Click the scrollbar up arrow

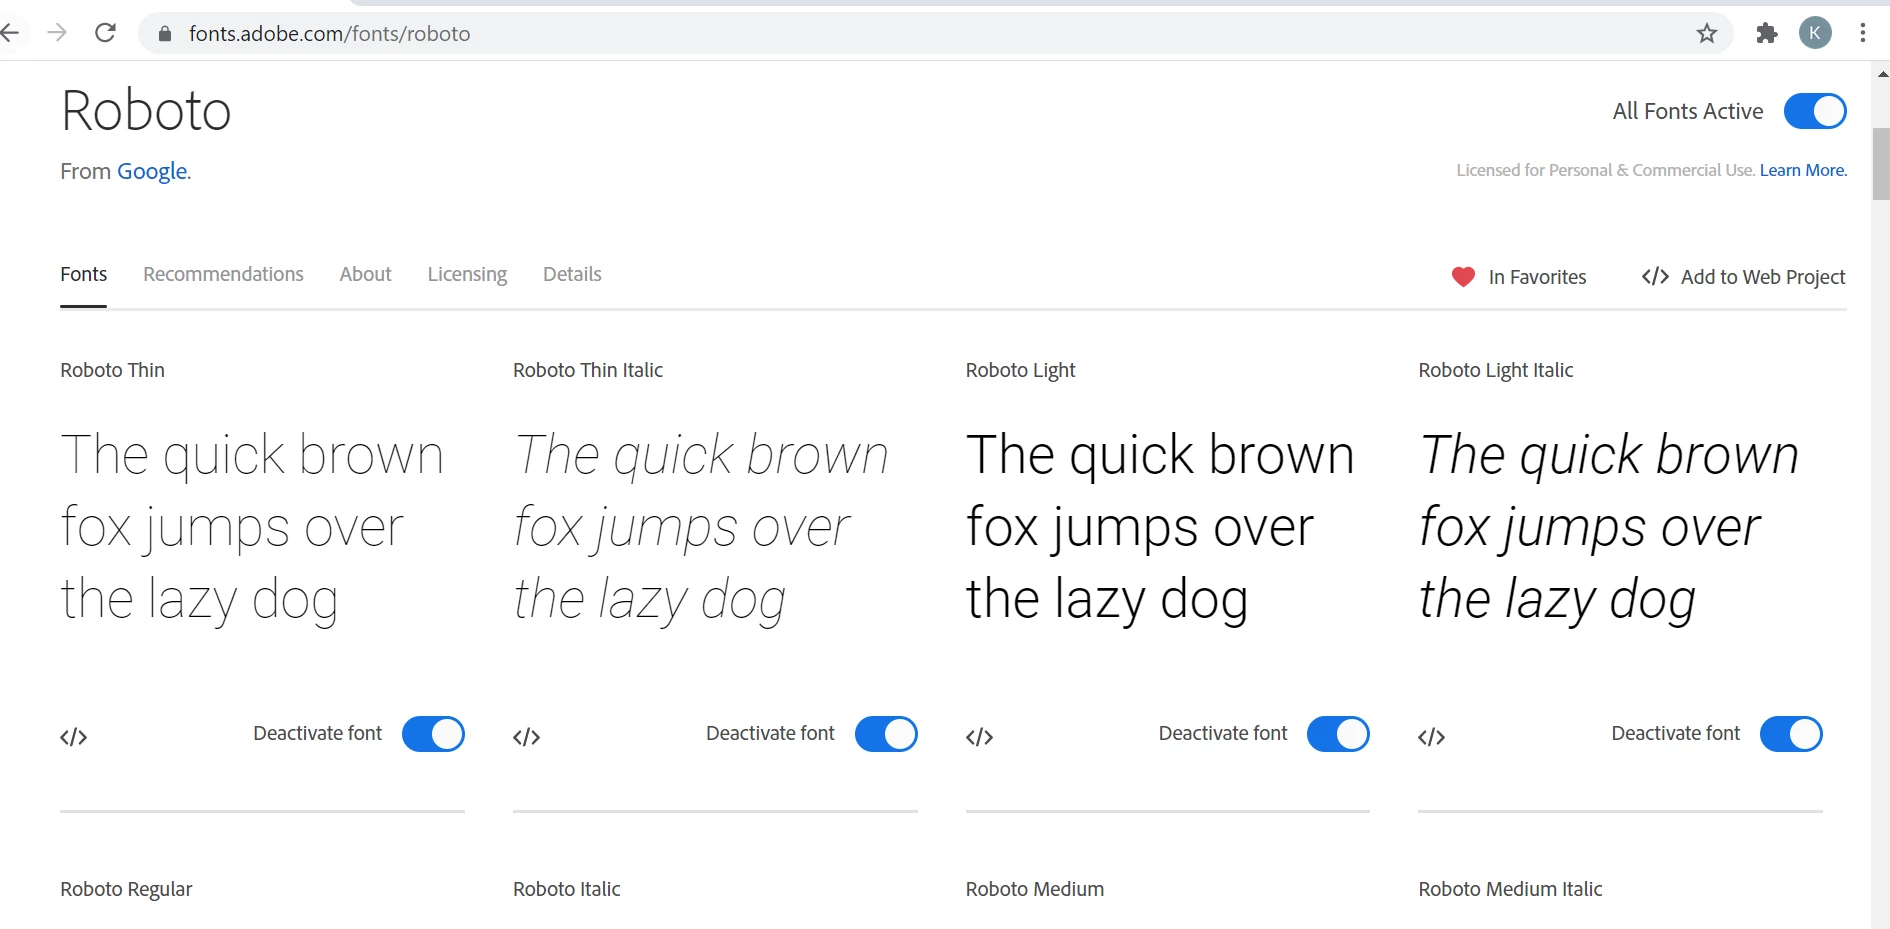click(1882, 74)
